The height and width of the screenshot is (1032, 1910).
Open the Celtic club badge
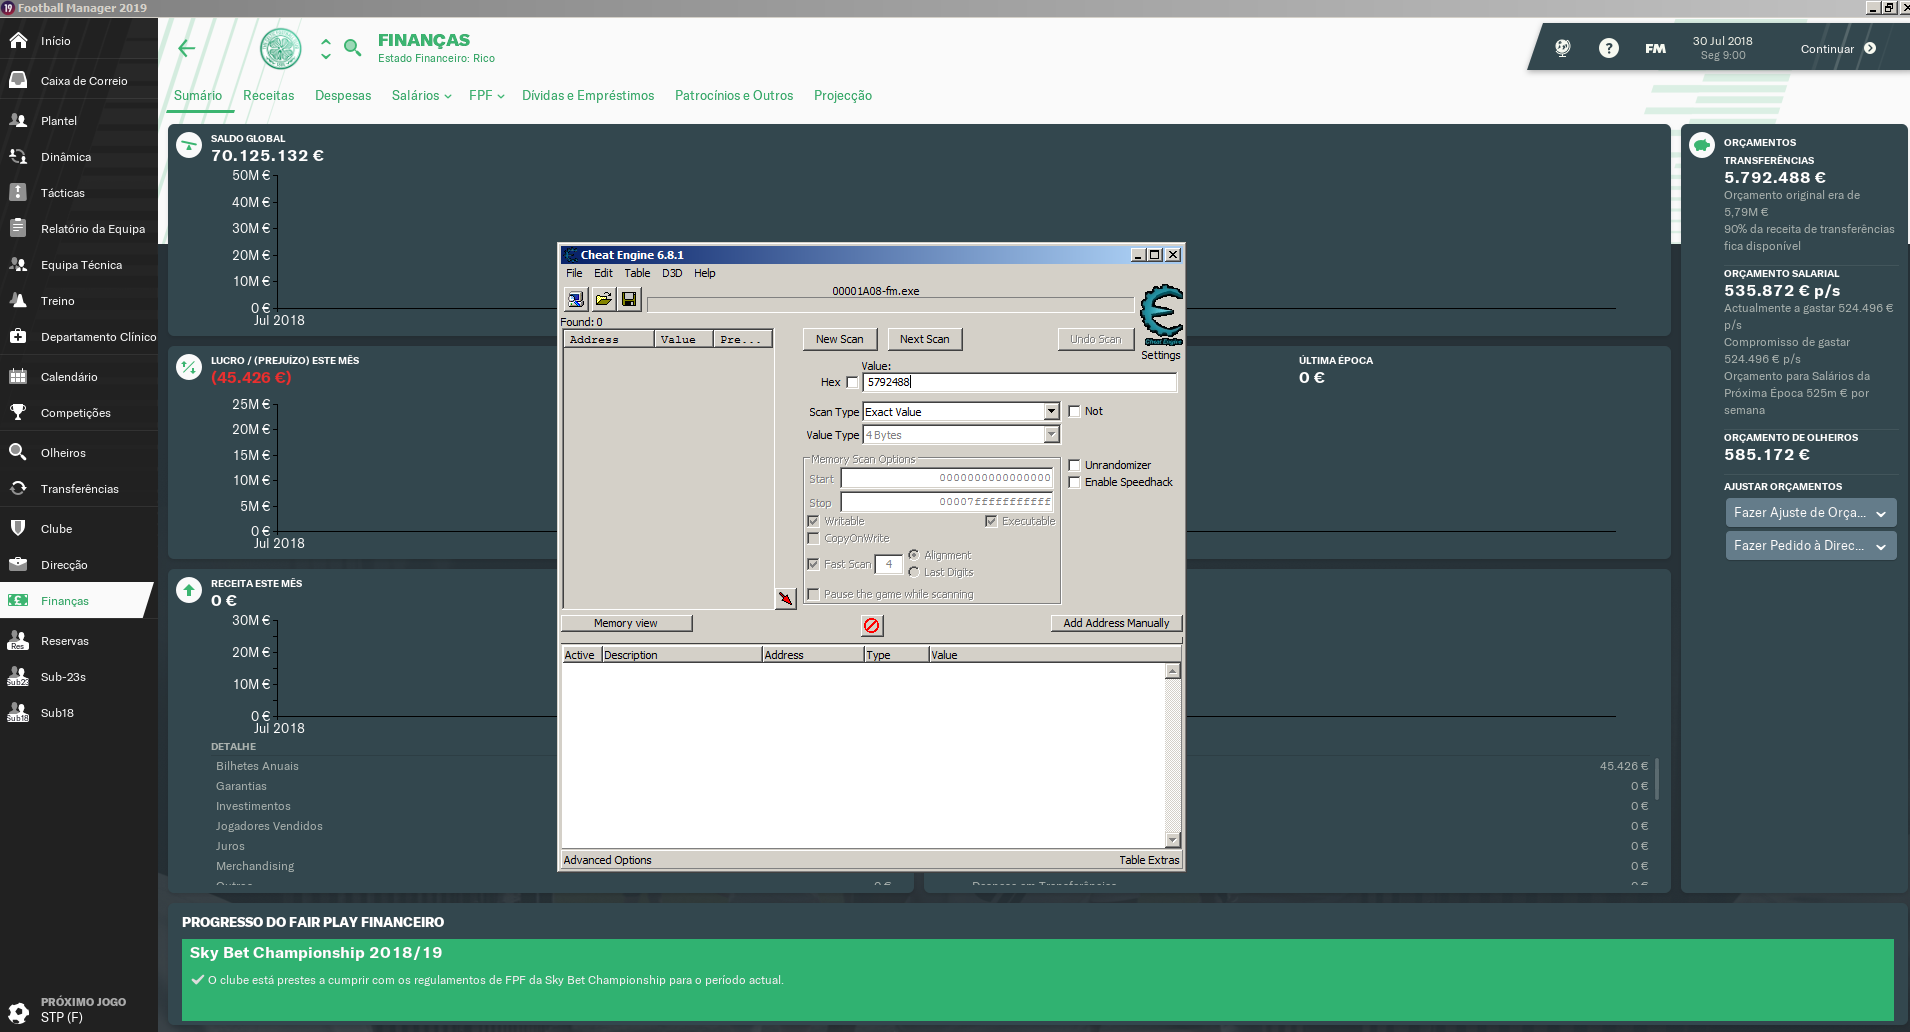pos(281,48)
